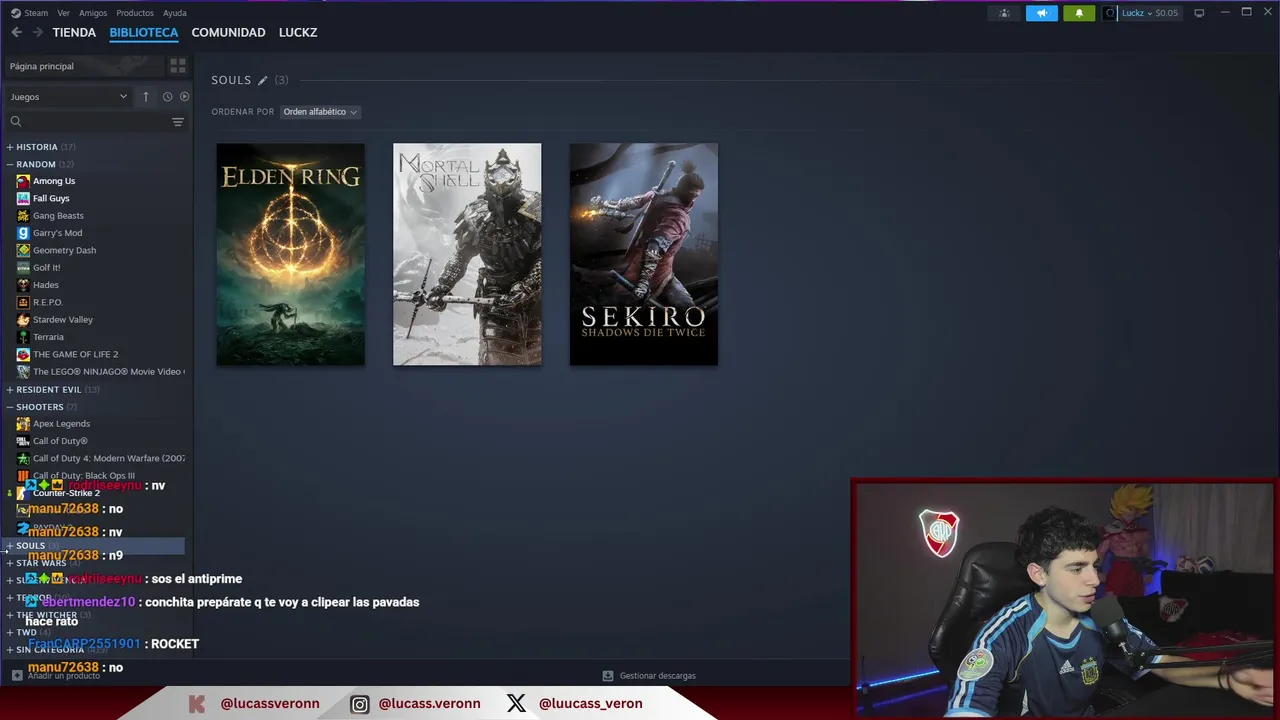
Task: Click the Golf It! game icon
Action: (x=23, y=268)
